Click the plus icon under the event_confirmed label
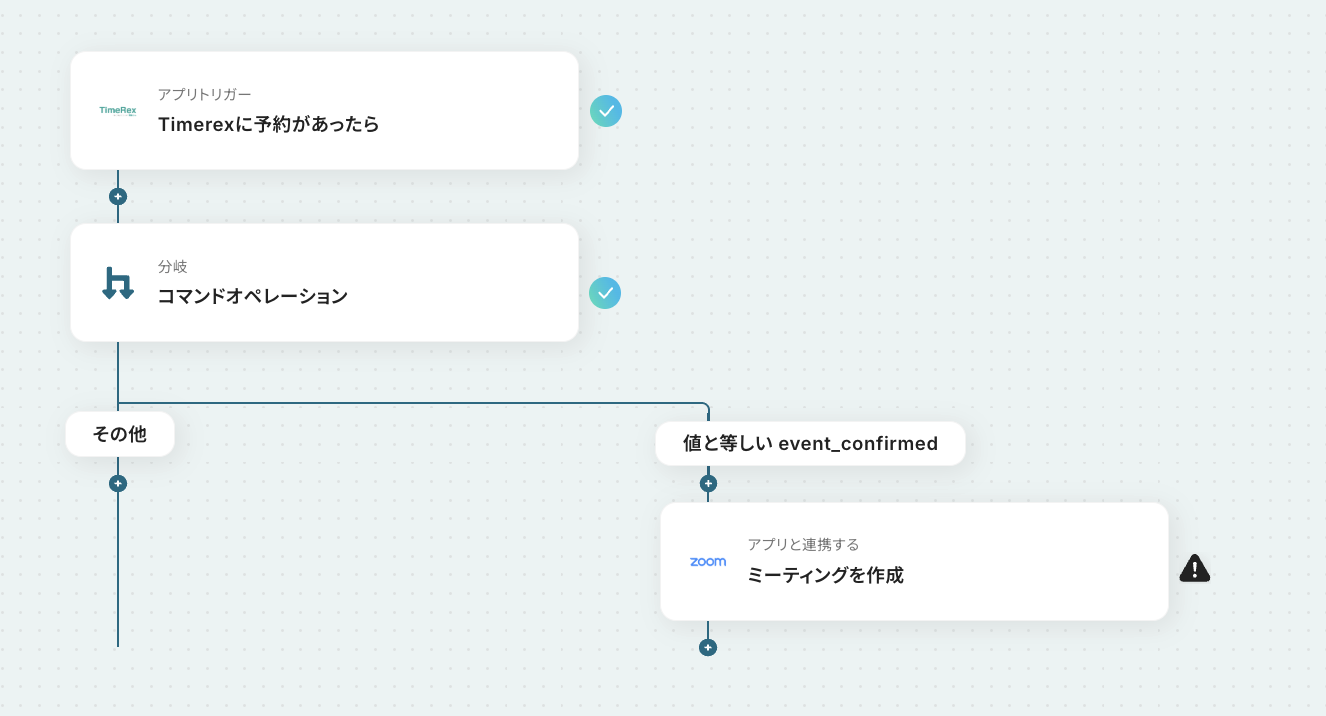The width and height of the screenshot is (1326, 716). 708,482
